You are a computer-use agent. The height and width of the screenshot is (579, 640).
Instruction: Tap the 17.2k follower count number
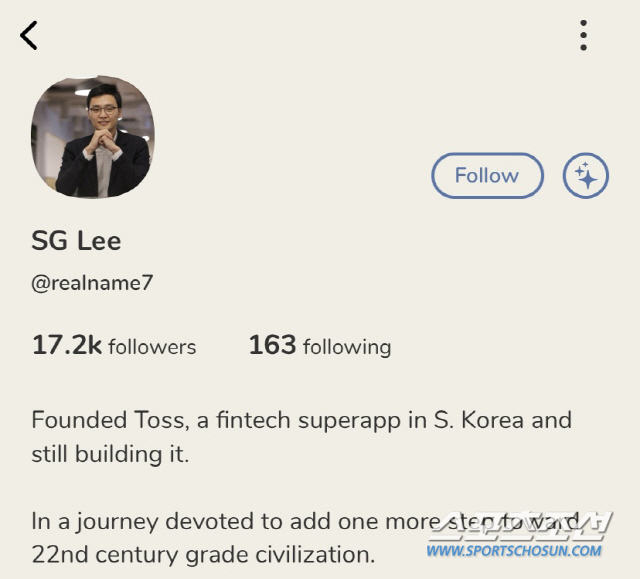pos(66,346)
